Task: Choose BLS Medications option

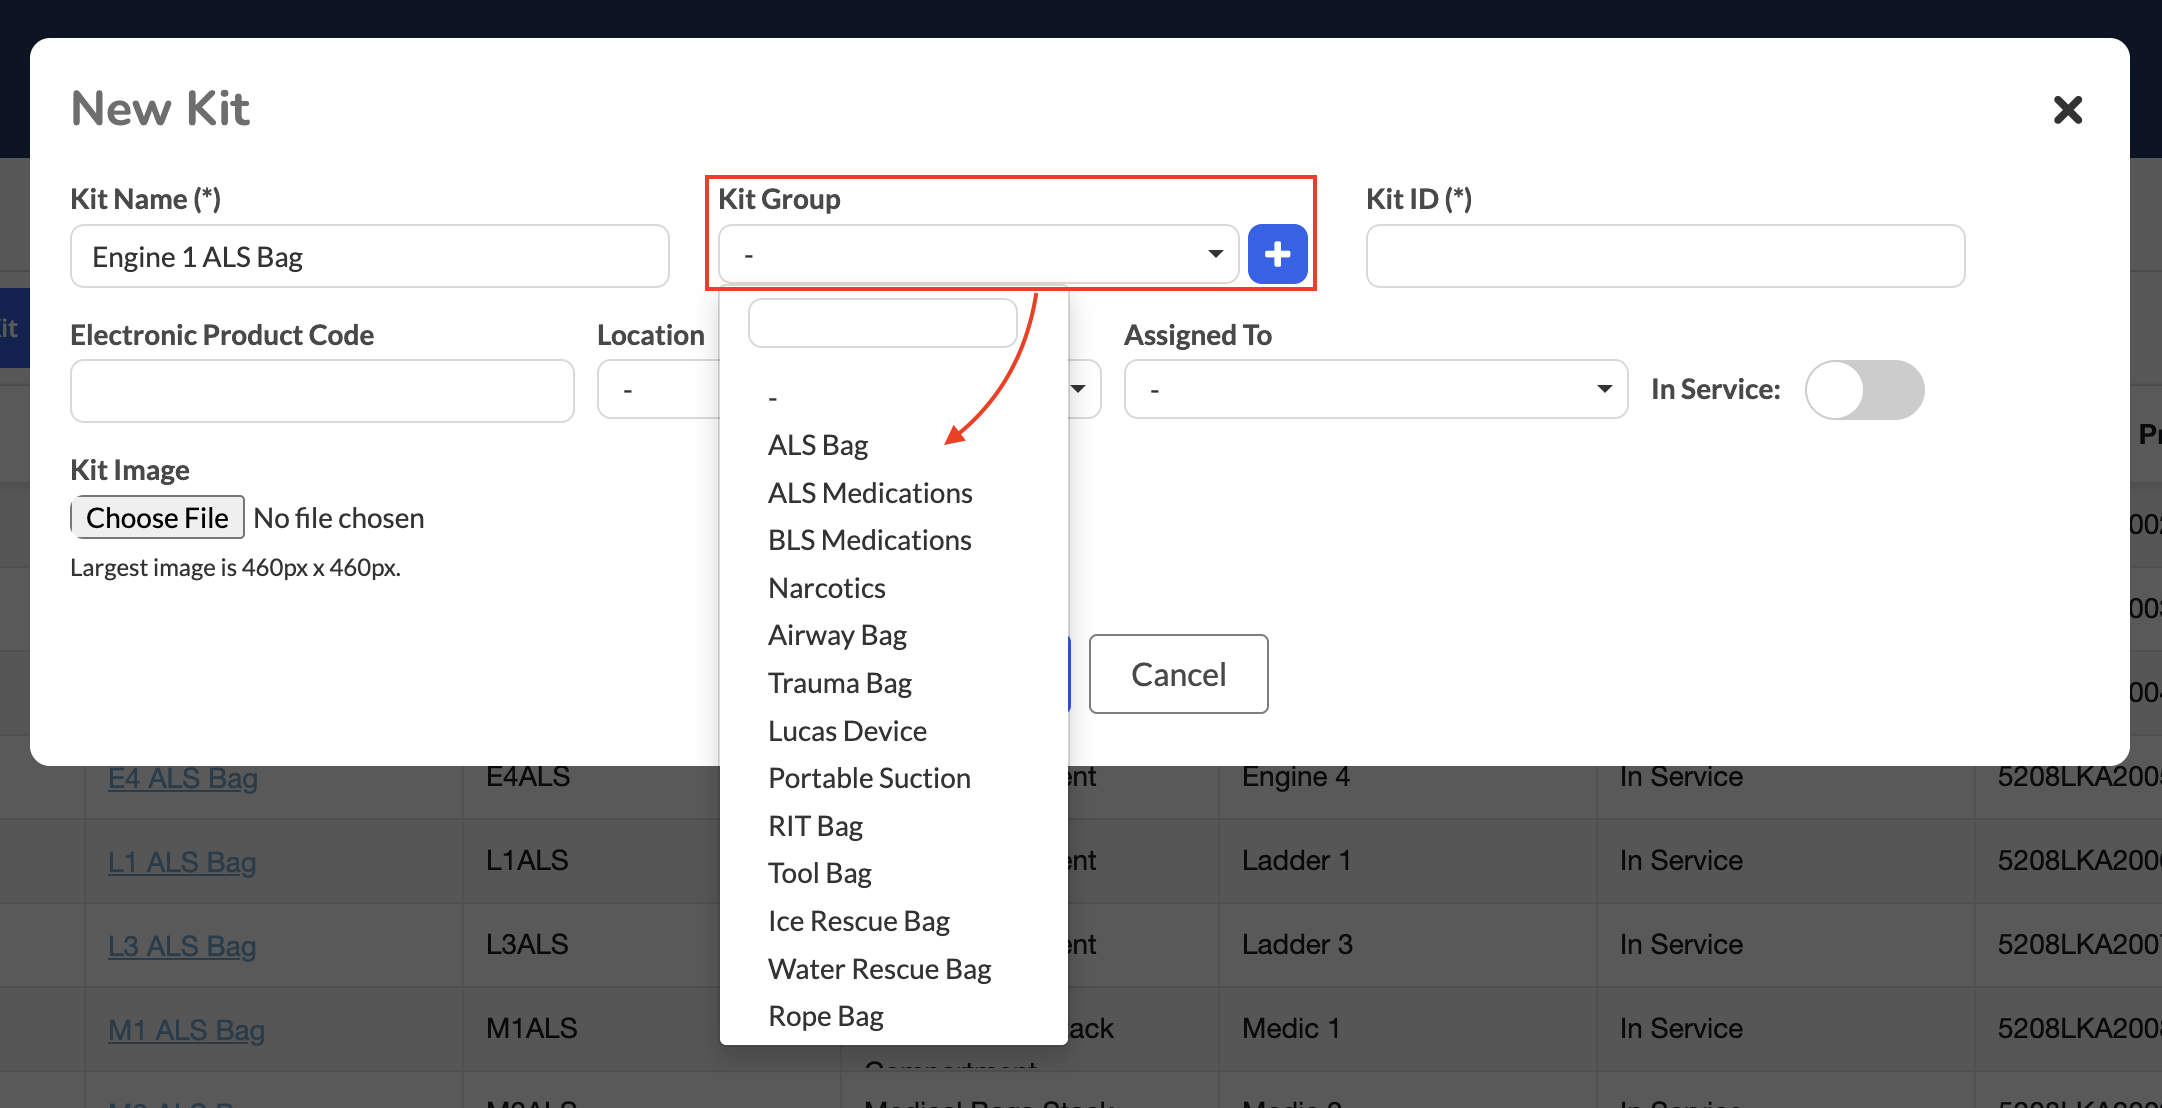Action: (869, 540)
